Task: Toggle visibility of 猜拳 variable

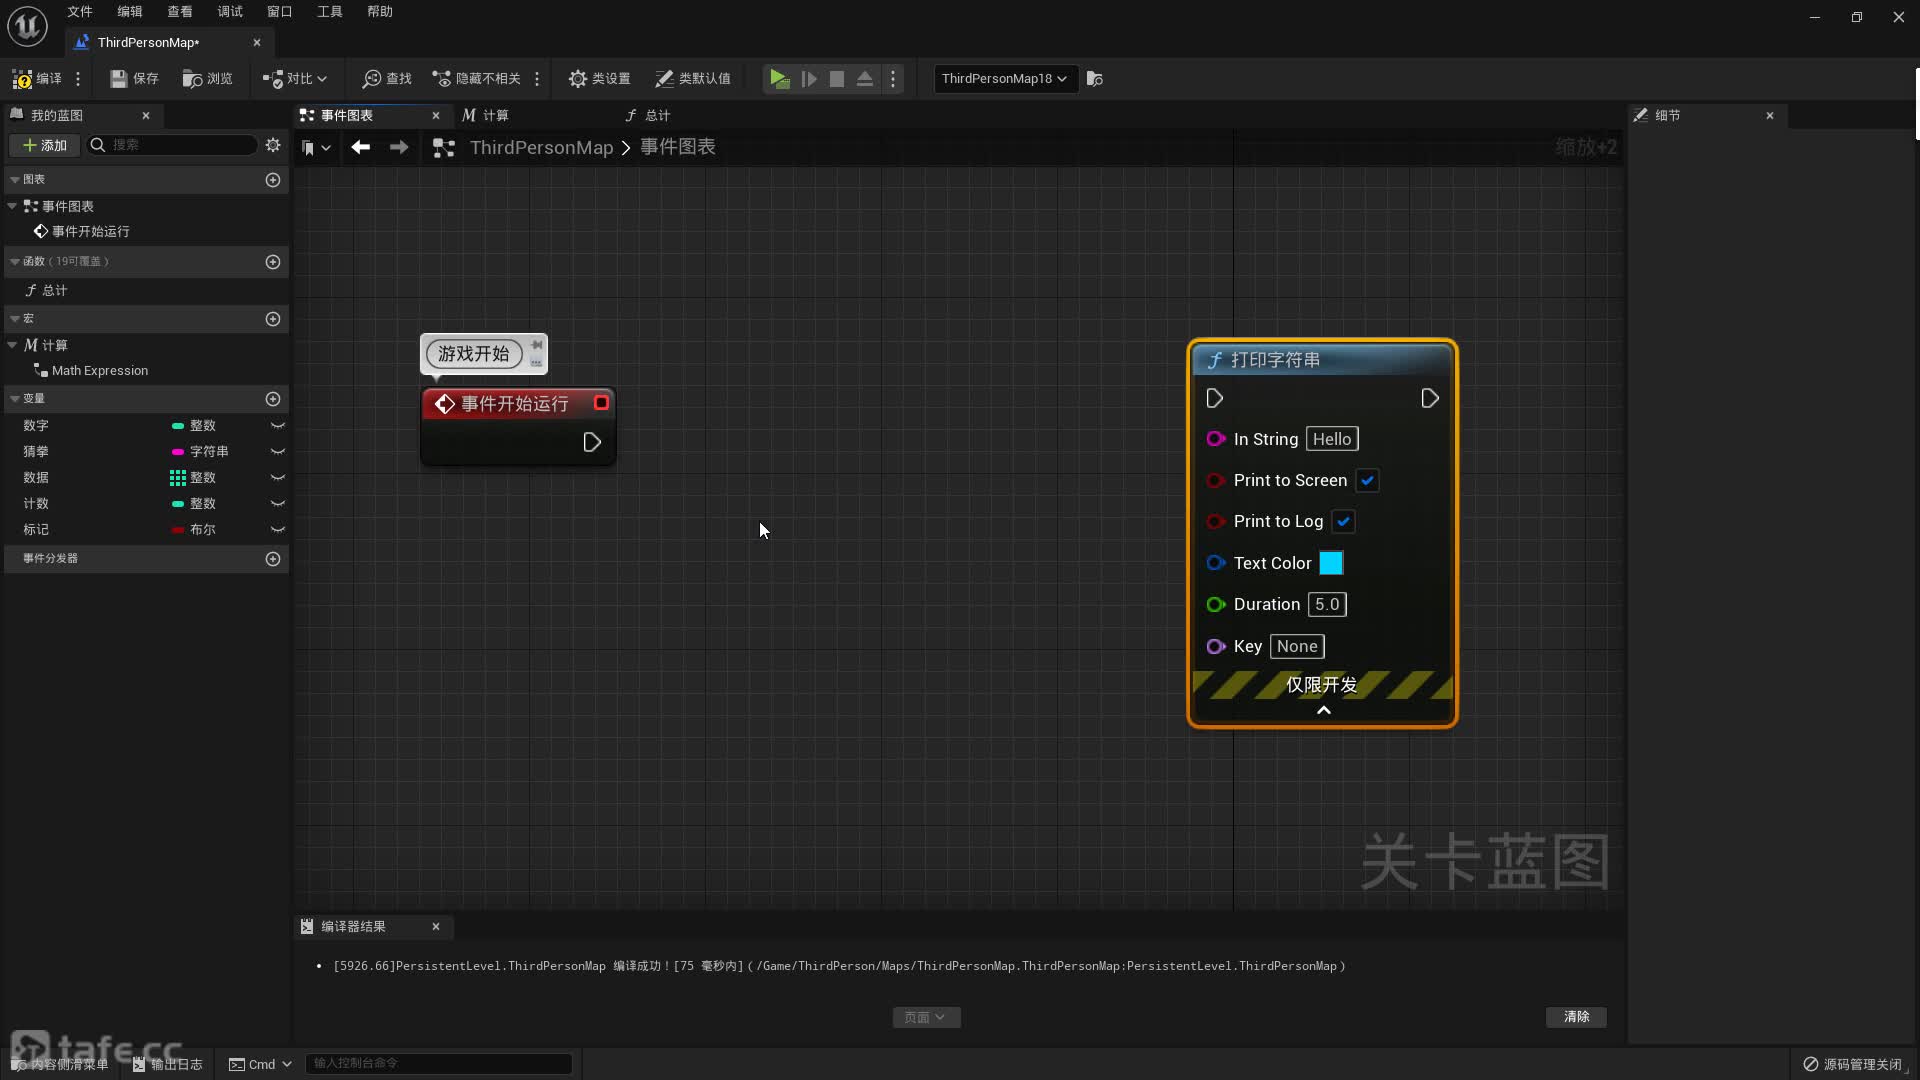Action: pyautogui.click(x=278, y=451)
